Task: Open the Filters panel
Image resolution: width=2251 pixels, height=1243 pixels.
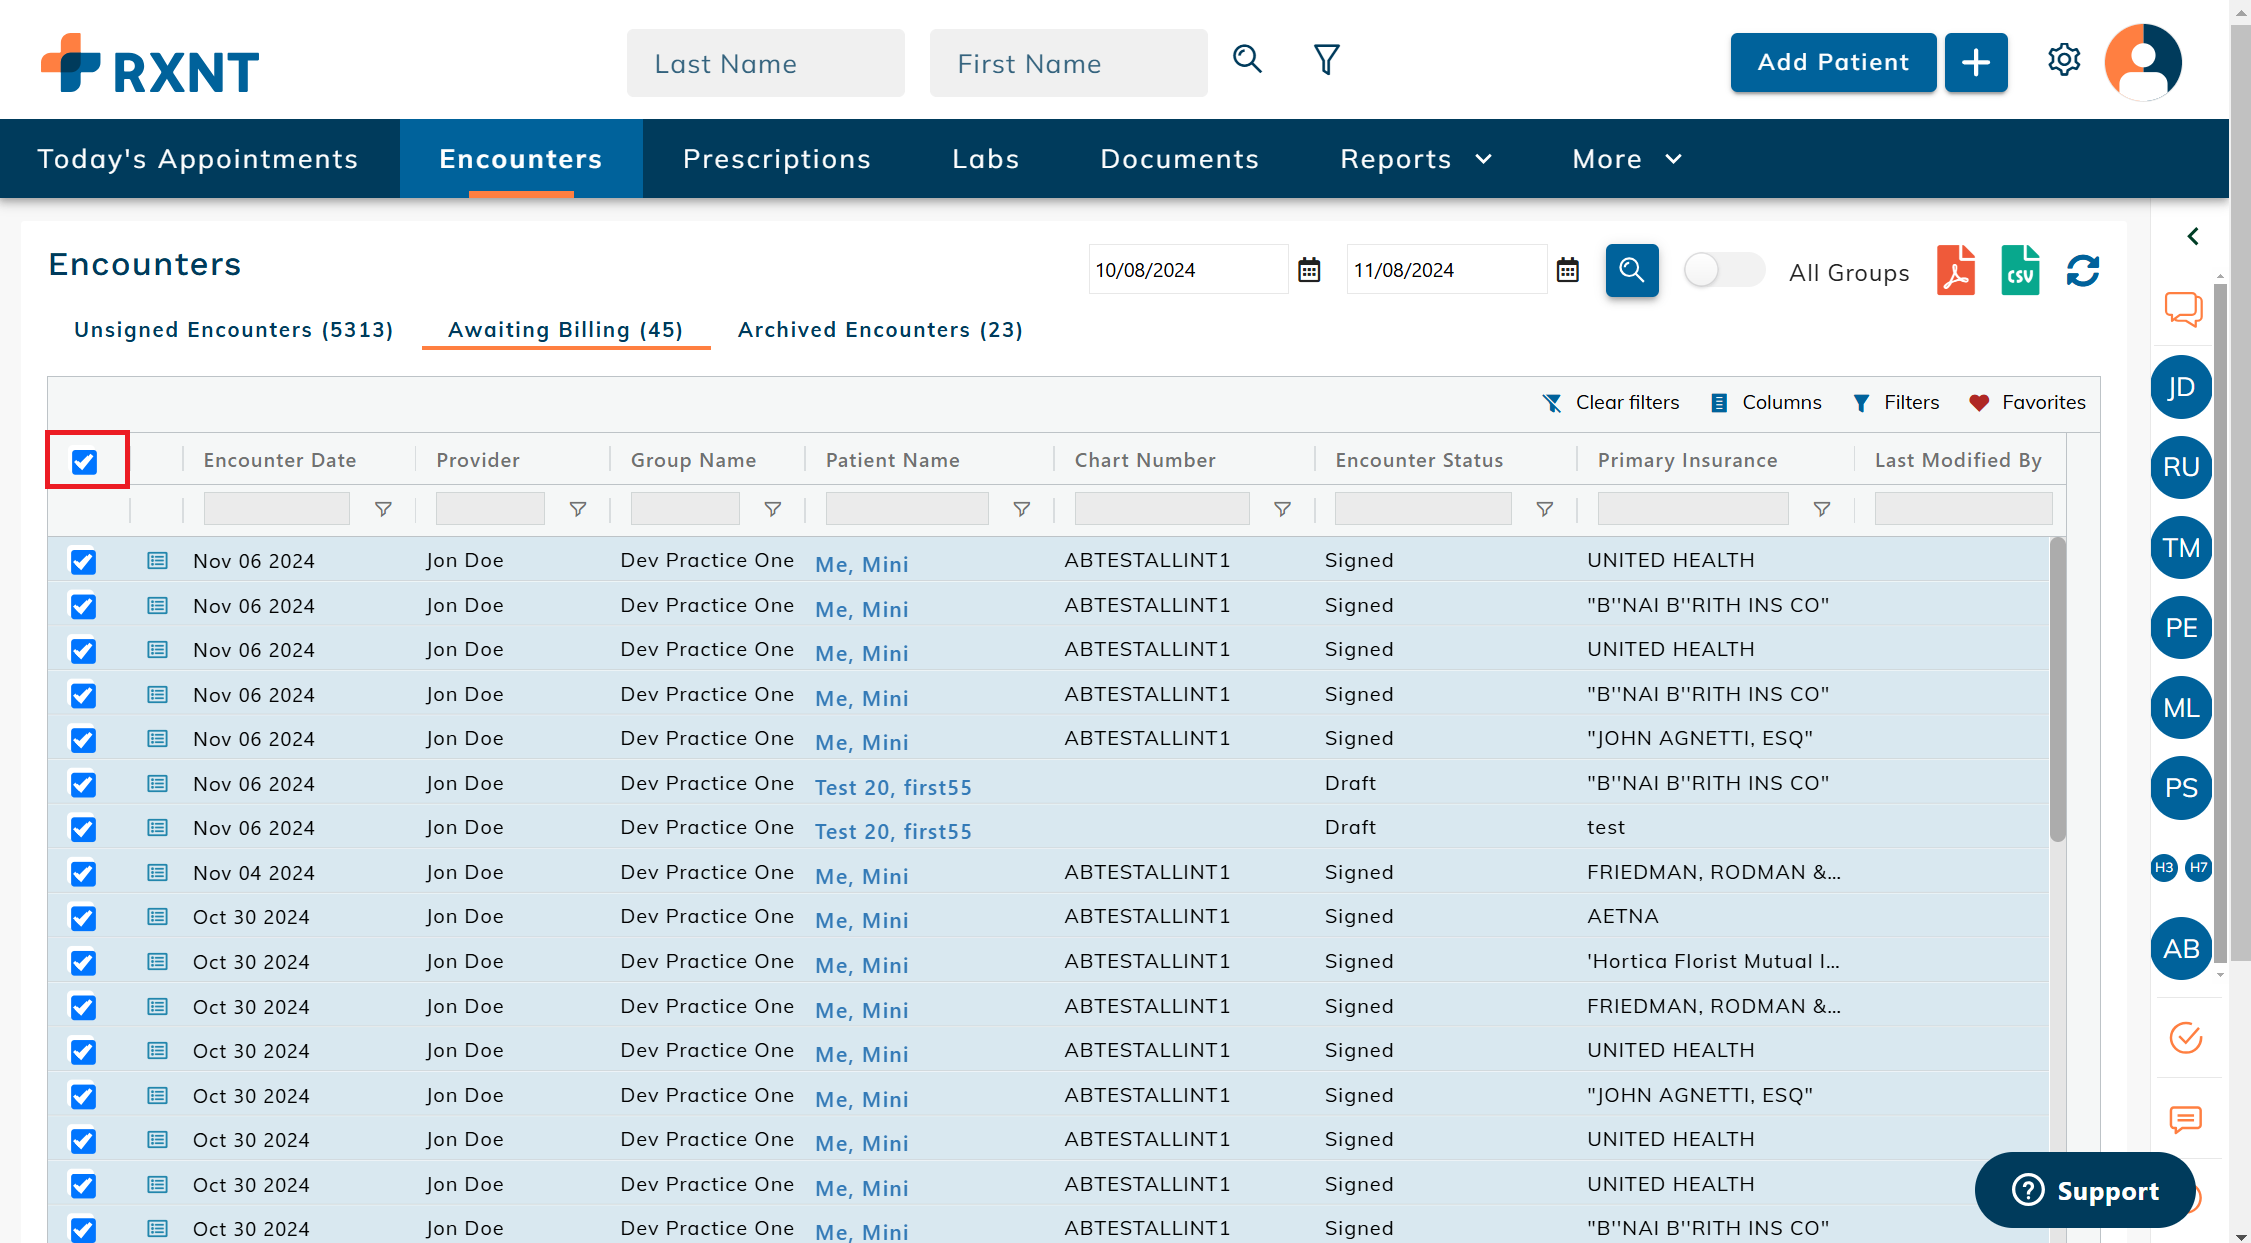Action: 1896,403
